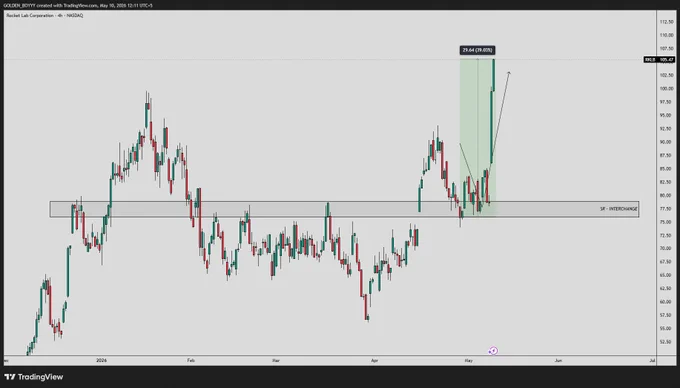The height and width of the screenshot is (388, 680).
Task: Click the 90.00 price axis label
Action: click(x=666, y=142)
